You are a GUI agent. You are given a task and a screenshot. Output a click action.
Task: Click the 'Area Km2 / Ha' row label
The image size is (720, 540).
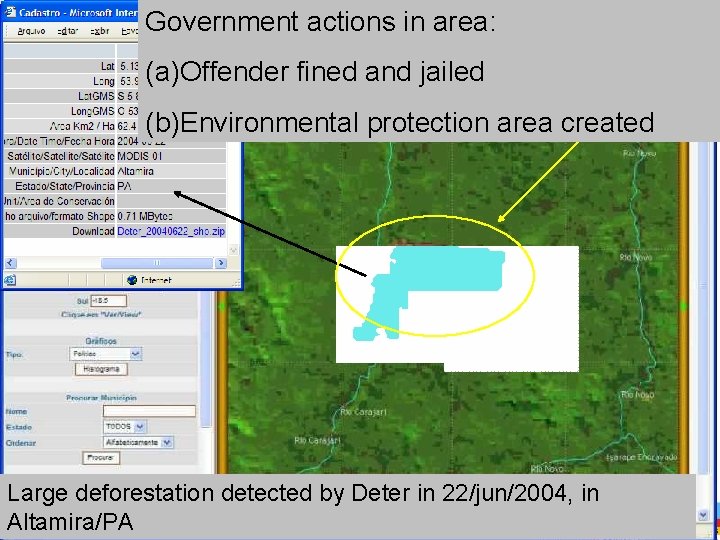pyautogui.click(x=82, y=126)
